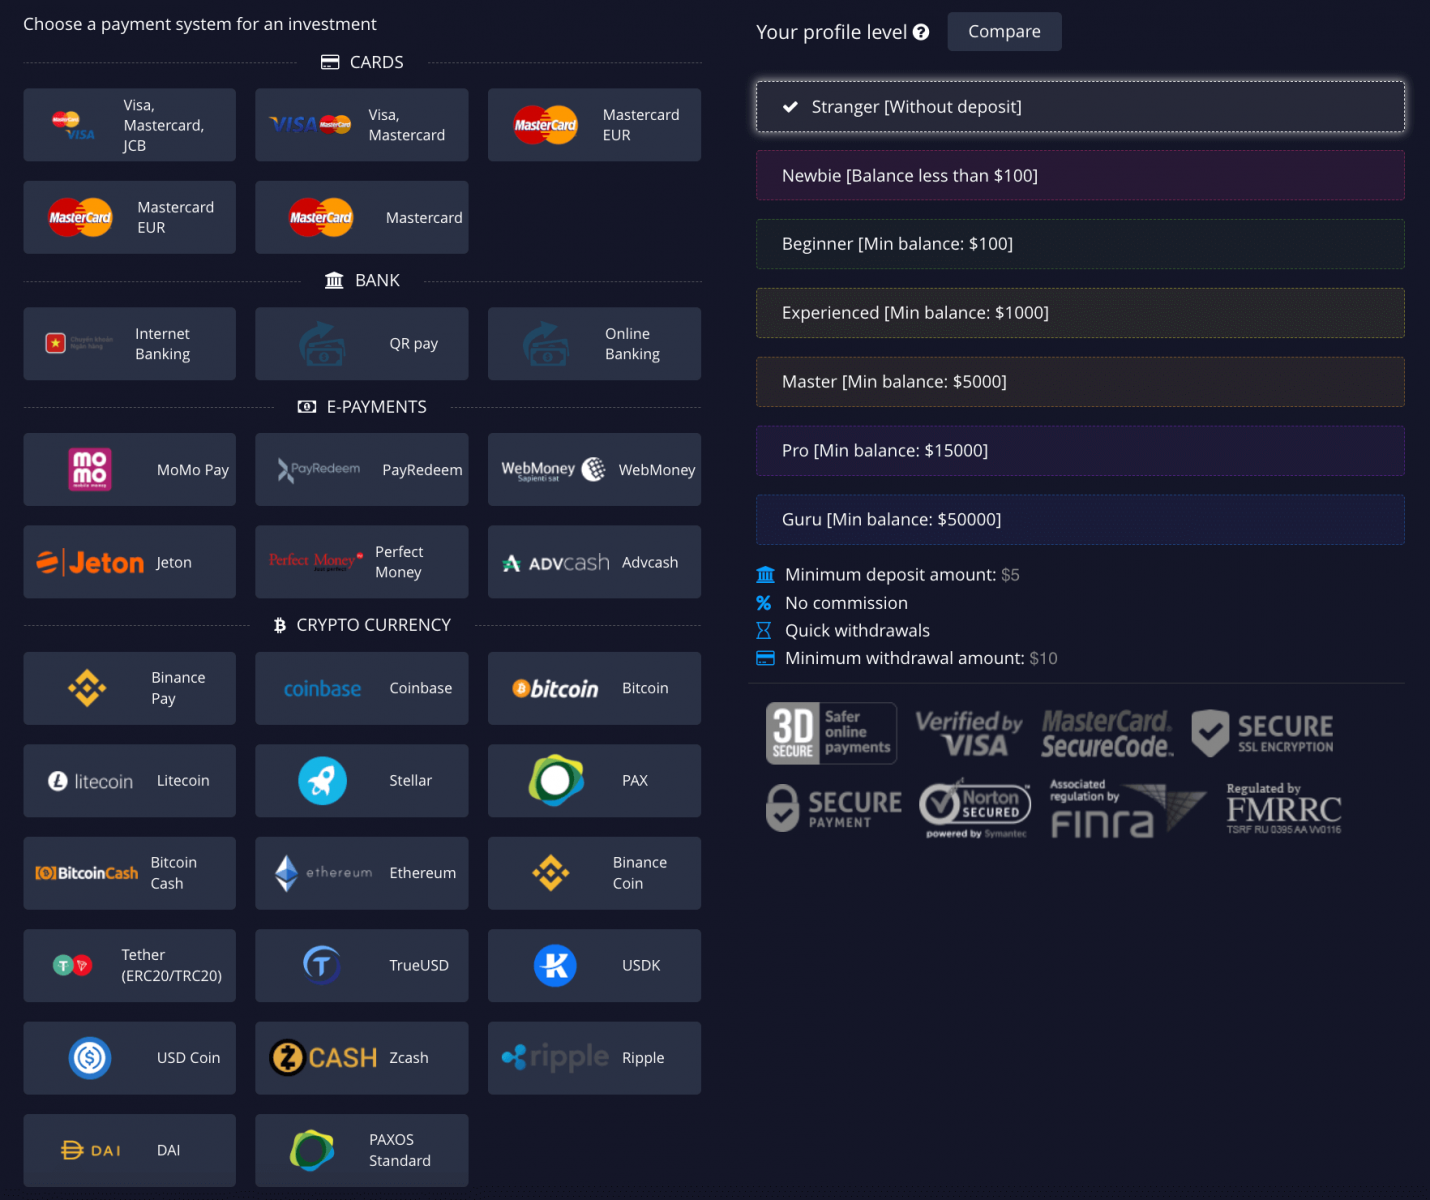Image resolution: width=1430 pixels, height=1200 pixels.
Task: Select the Coinbase logo
Action: point(322,689)
